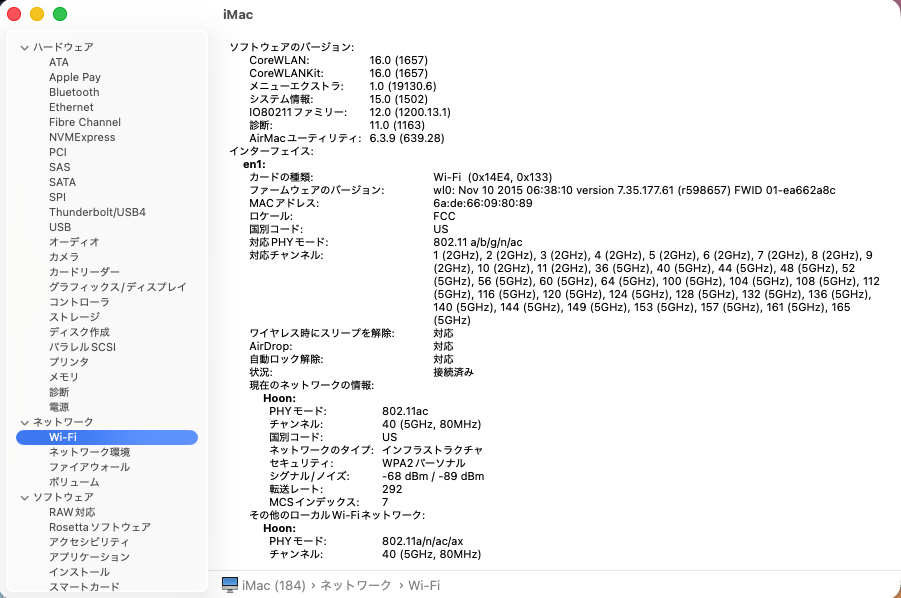
Task: Collapse the ハードウェア section
Action: 24,48
